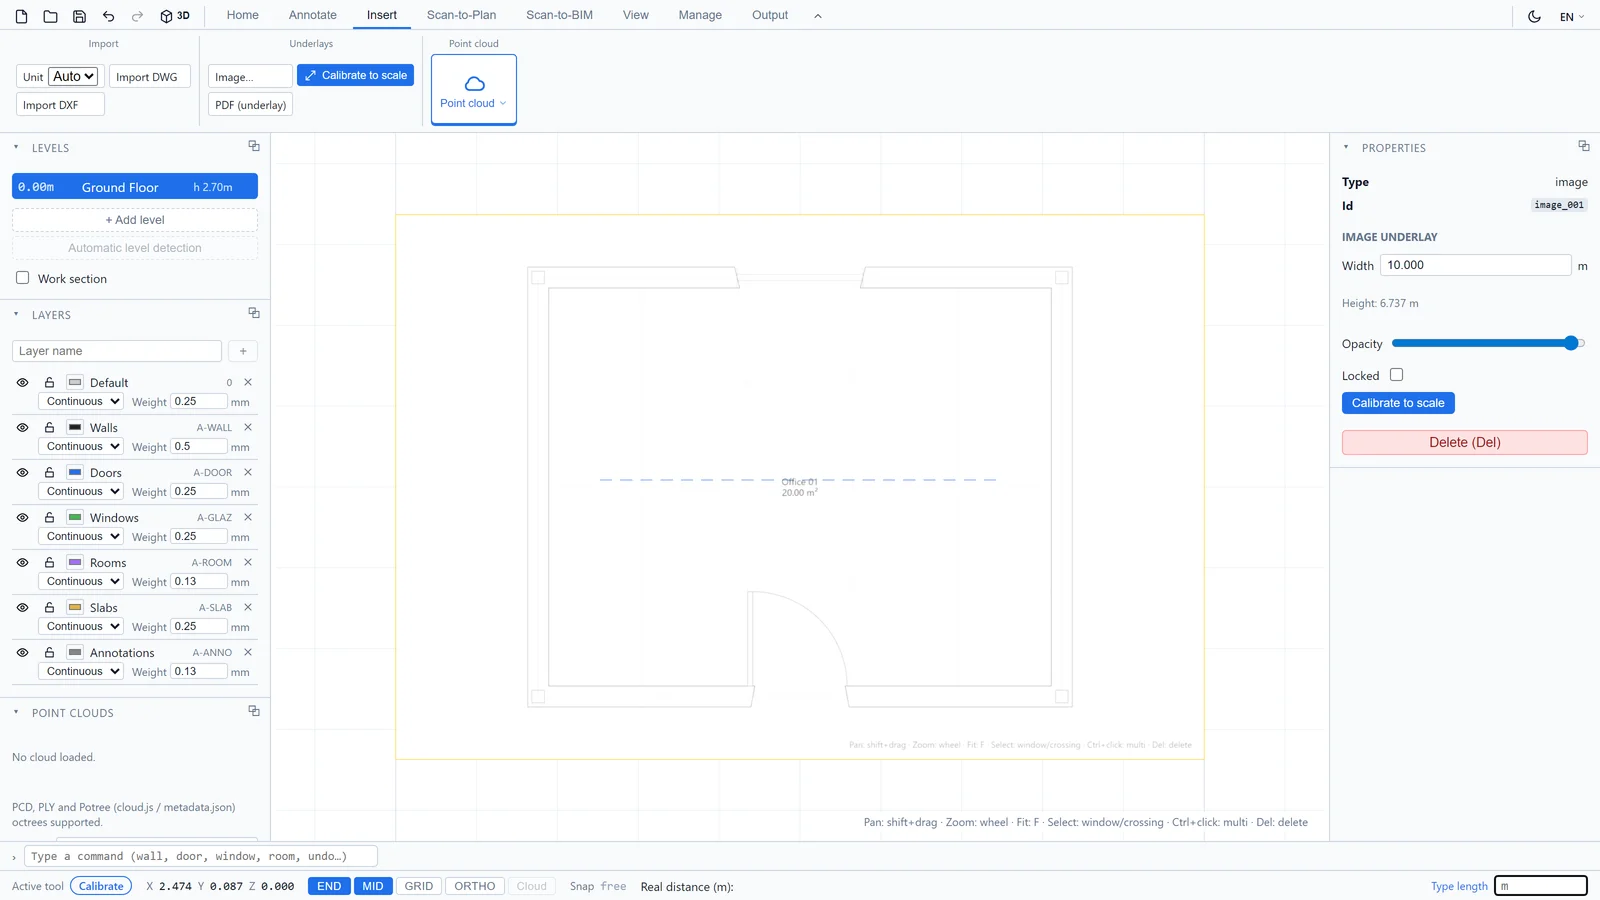Click the Walls layer color swatch
The height and width of the screenshot is (900, 1600).
coord(75,427)
